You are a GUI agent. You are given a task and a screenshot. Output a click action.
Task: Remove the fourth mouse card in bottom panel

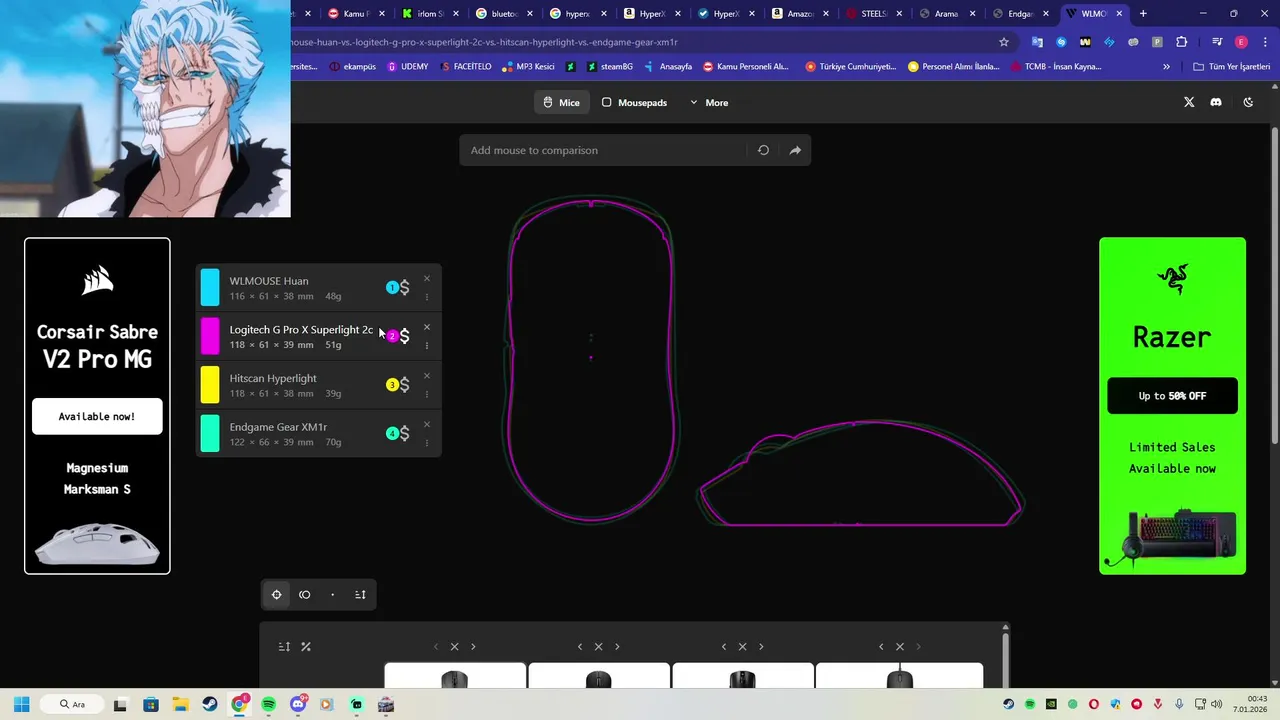[900, 647]
